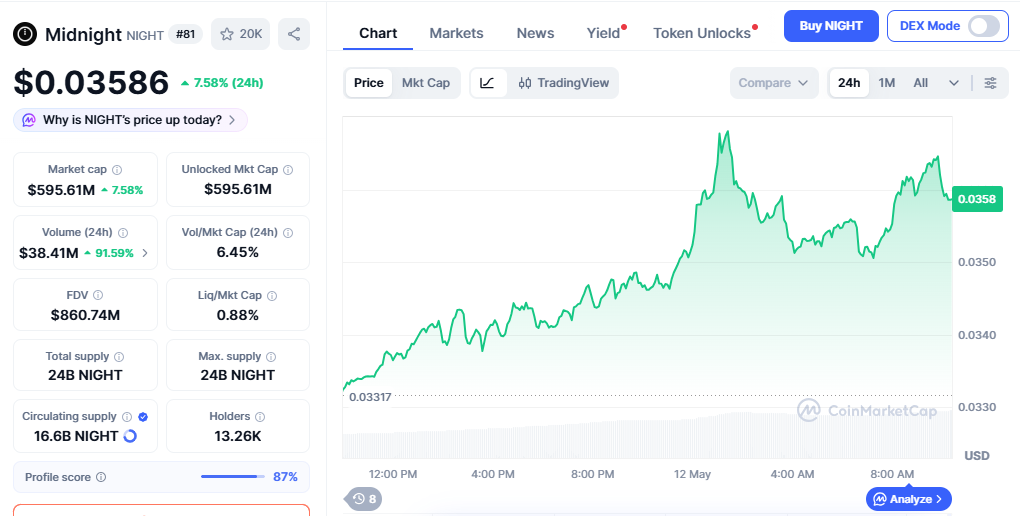
Task: Set chart range to All
Action: [x=920, y=83]
